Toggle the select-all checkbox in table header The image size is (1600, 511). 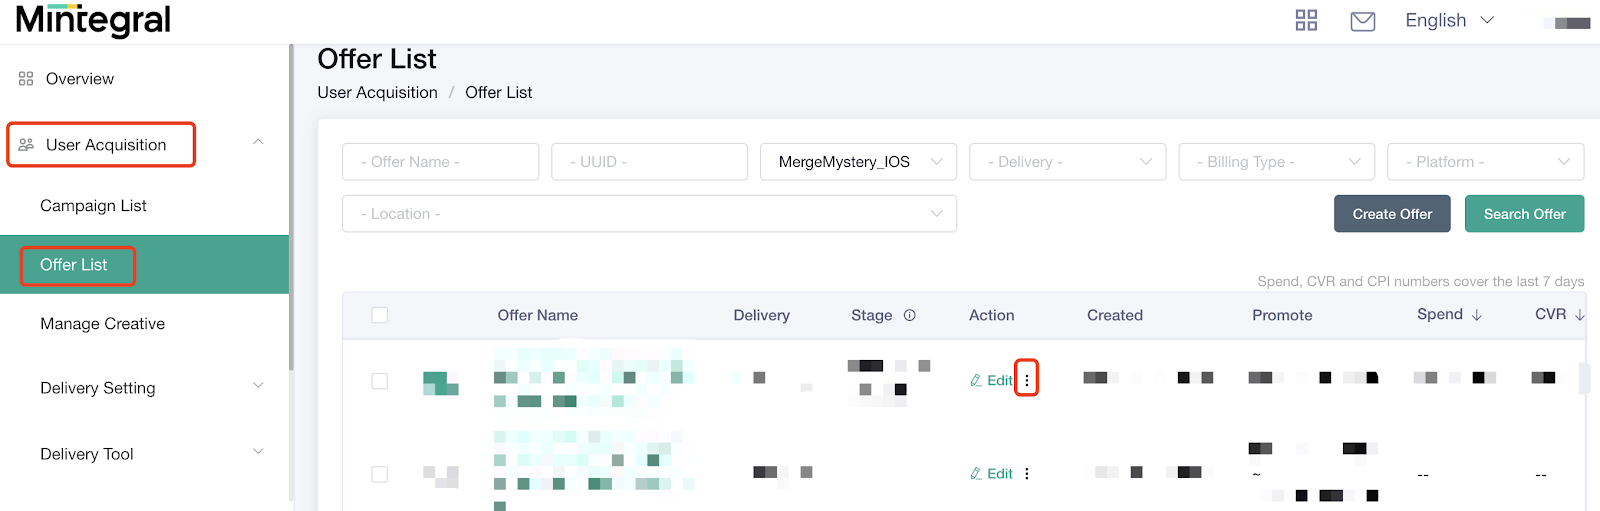(x=379, y=315)
